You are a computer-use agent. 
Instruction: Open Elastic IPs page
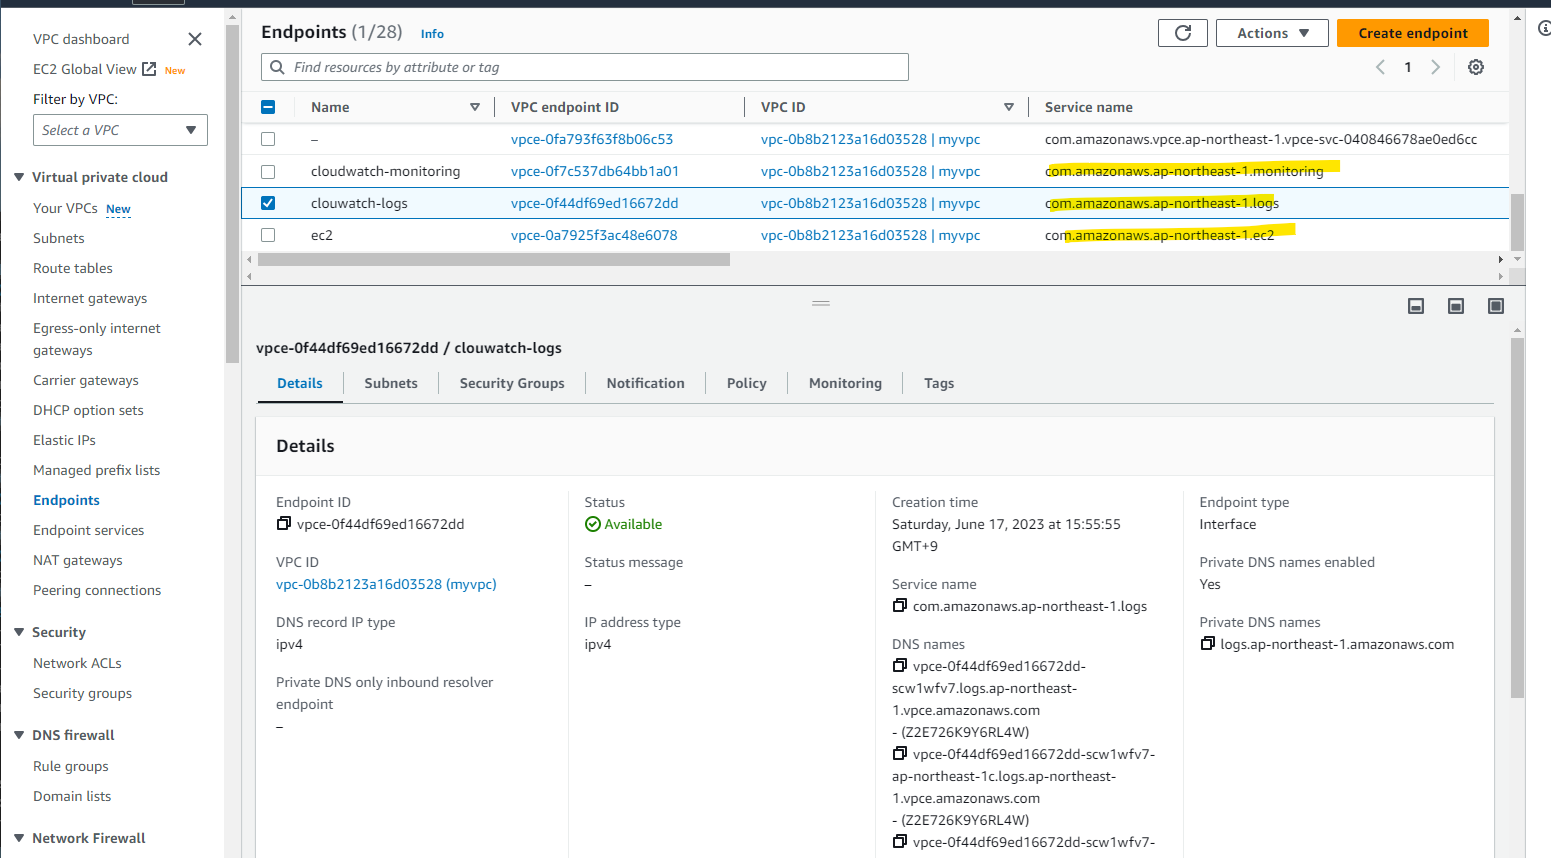pos(65,440)
